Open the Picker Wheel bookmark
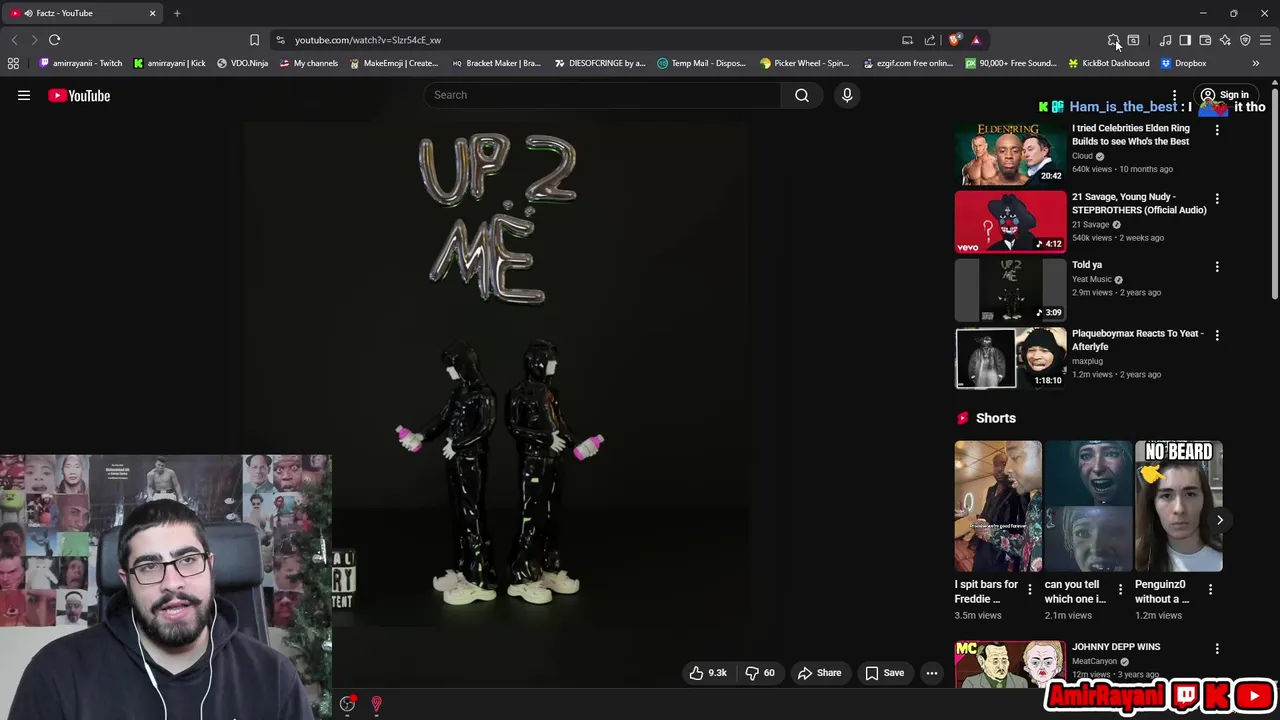Viewport: 1280px width, 720px height. point(804,63)
